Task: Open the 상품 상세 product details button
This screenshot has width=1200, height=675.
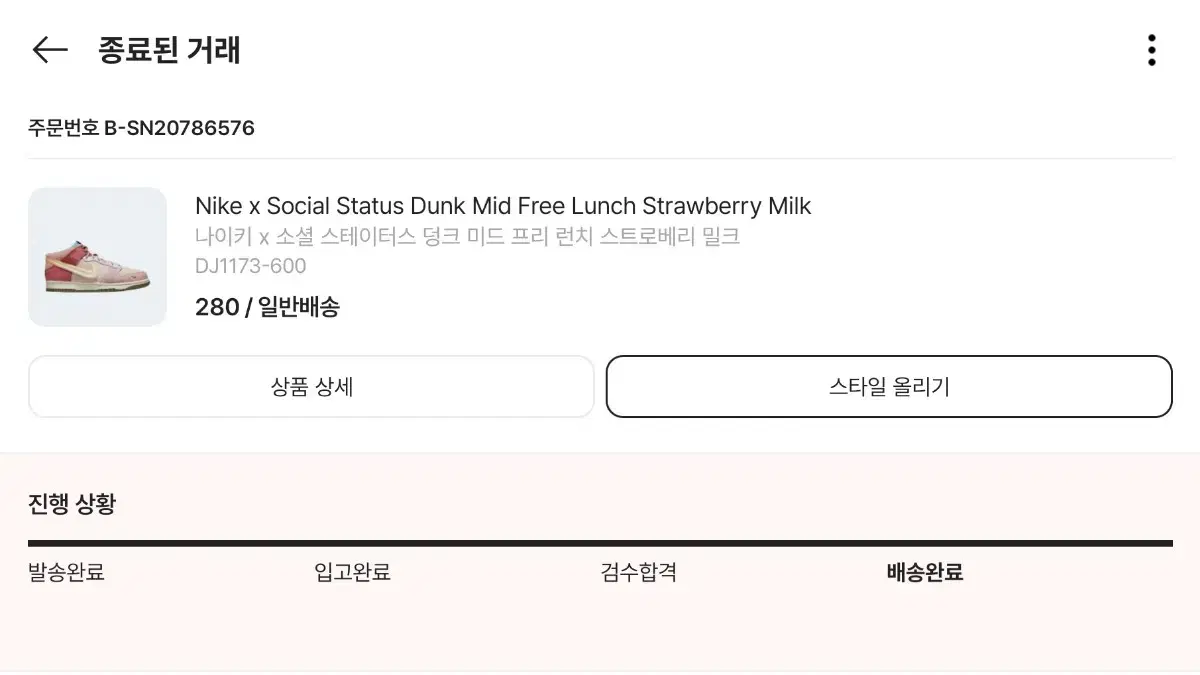Action: pyautogui.click(x=311, y=387)
